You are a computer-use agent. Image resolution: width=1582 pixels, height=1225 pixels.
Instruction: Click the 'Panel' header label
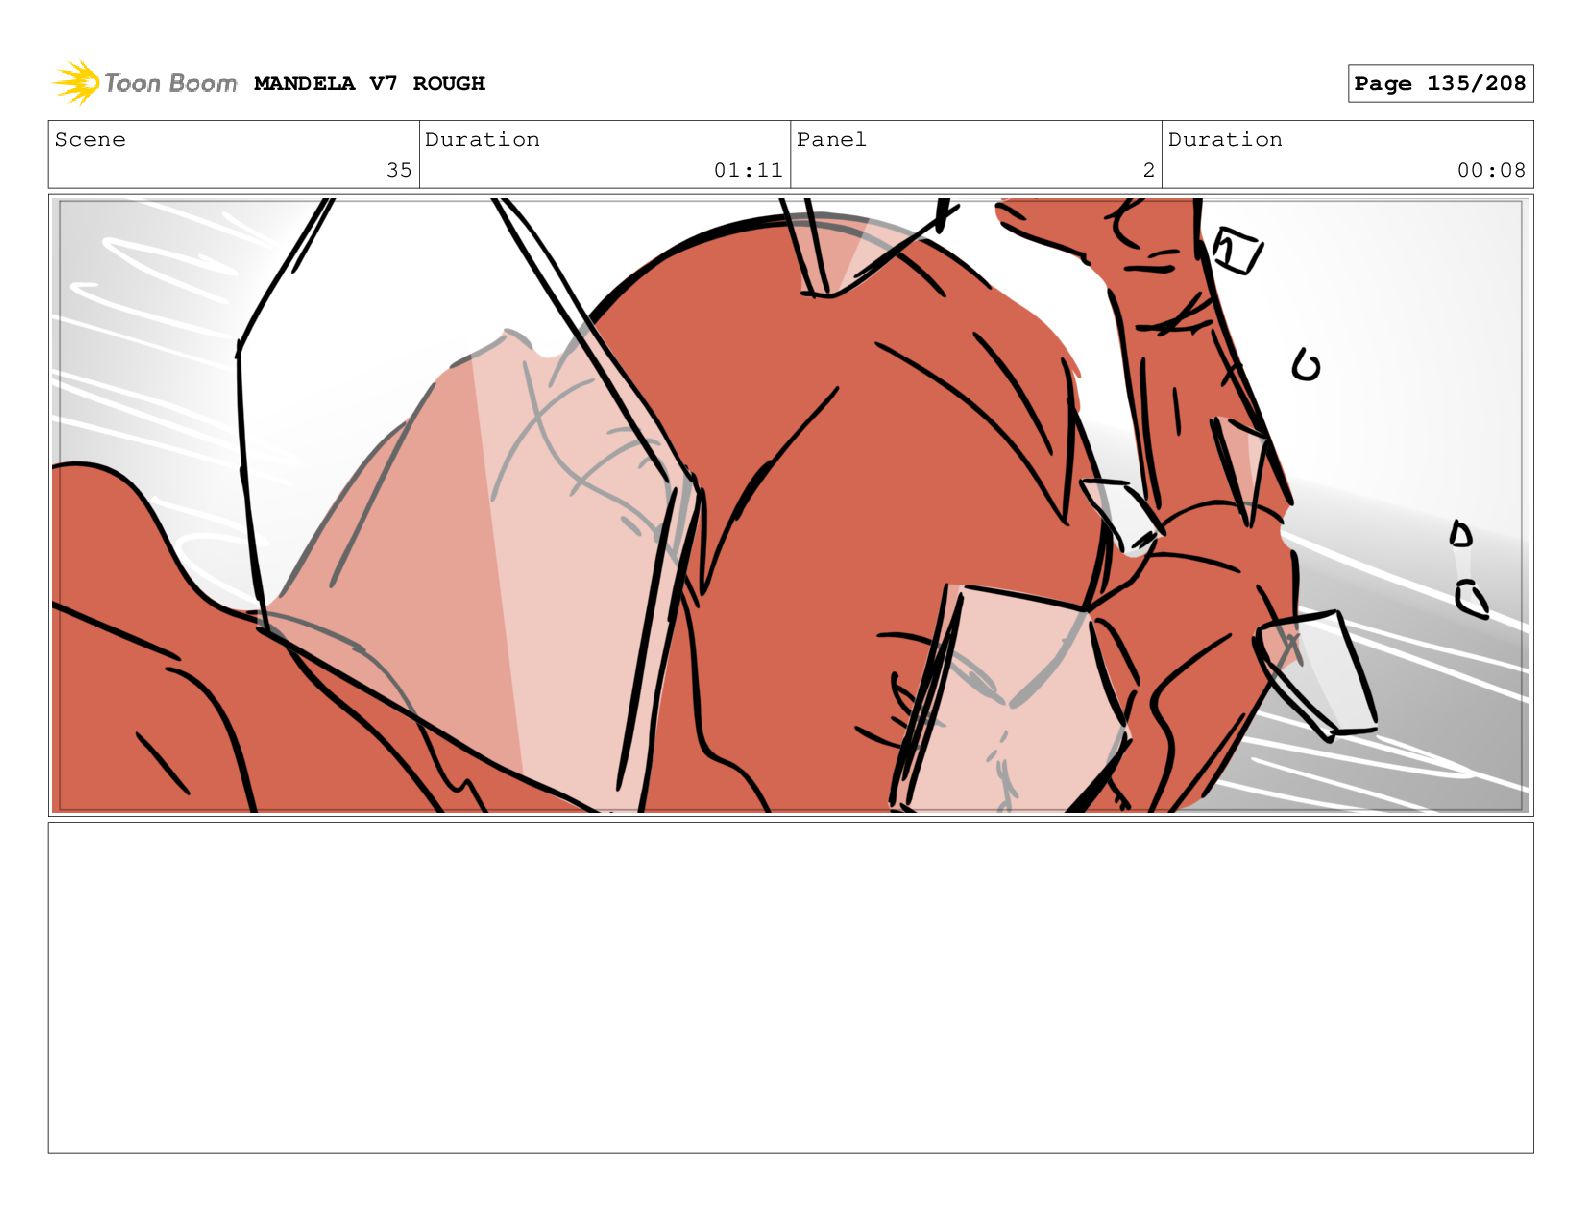tap(831, 139)
